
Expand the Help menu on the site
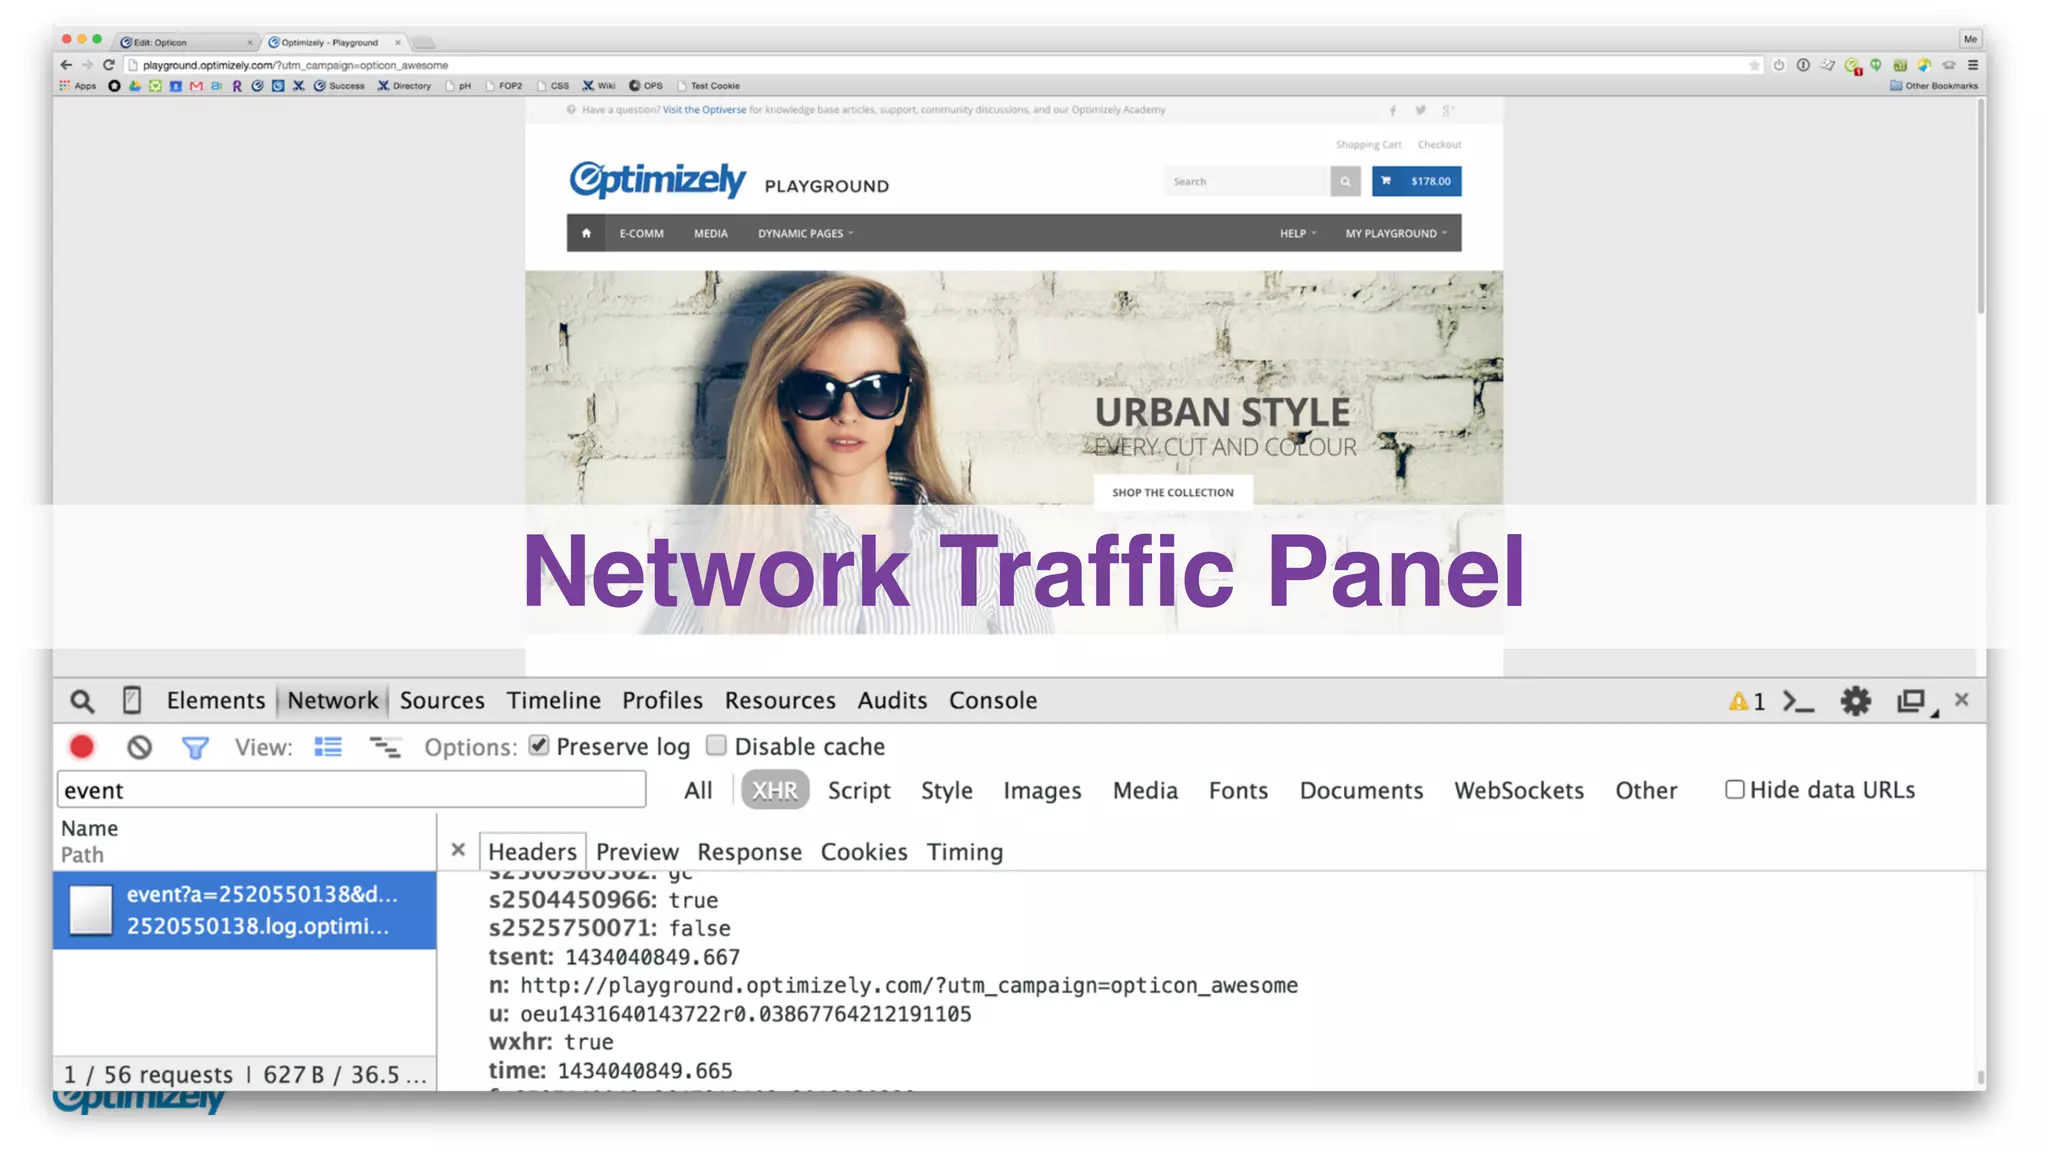pyautogui.click(x=1297, y=233)
